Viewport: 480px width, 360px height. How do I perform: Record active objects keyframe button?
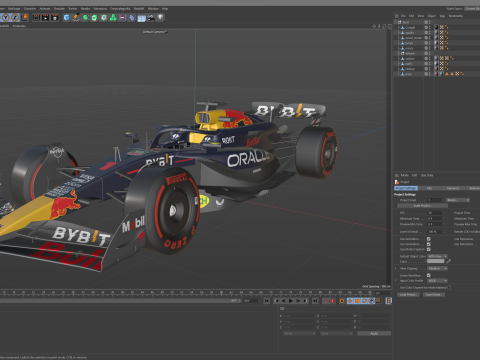[325, 301]
